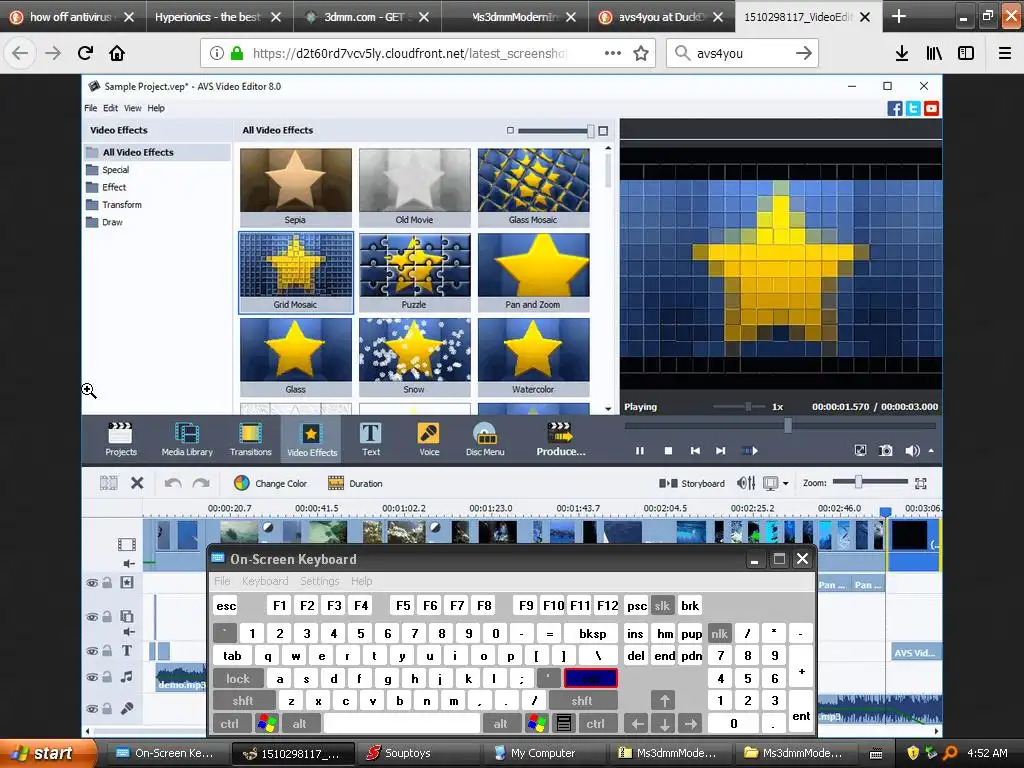Adjust the timeline Zoom slider

(858, 482)
